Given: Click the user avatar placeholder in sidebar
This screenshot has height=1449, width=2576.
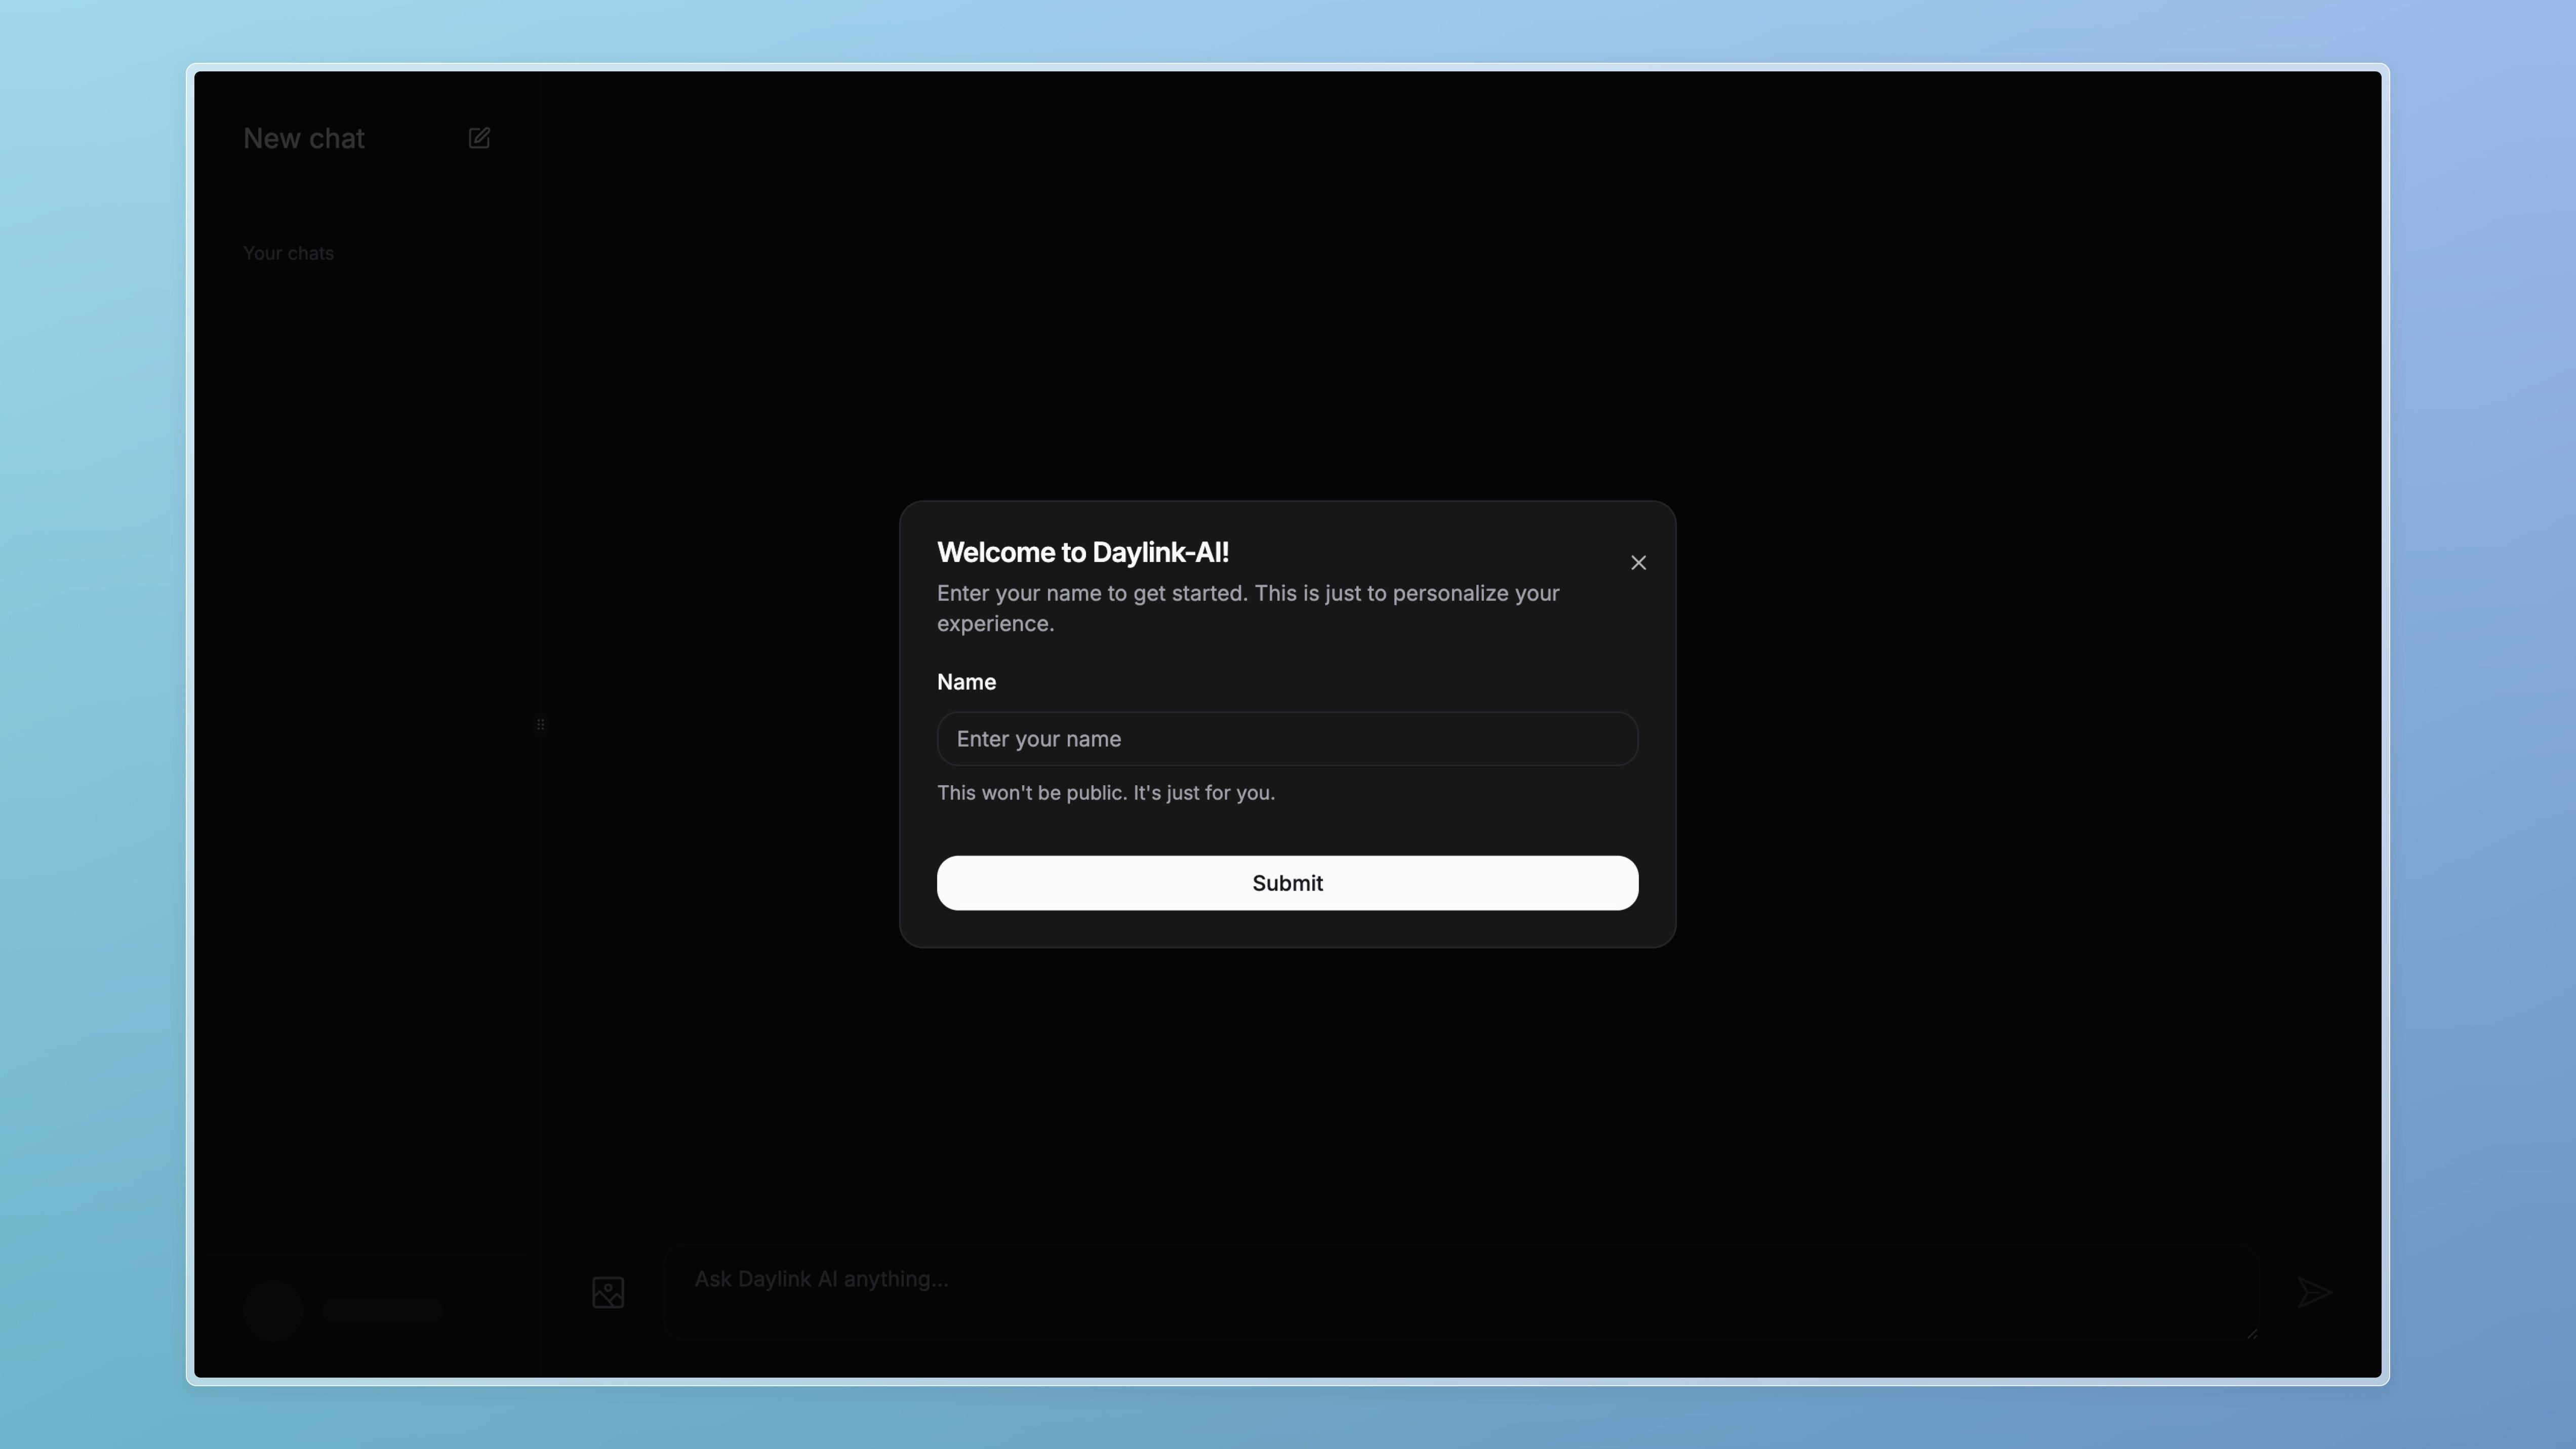Looking at the screenshot, I should click(x=273, y=1310).
